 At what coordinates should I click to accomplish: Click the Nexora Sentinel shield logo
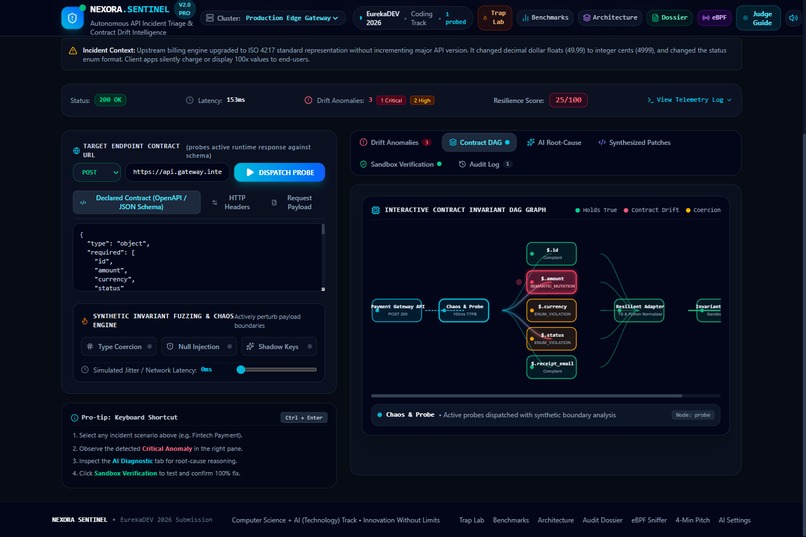click(x=72, y=18)
